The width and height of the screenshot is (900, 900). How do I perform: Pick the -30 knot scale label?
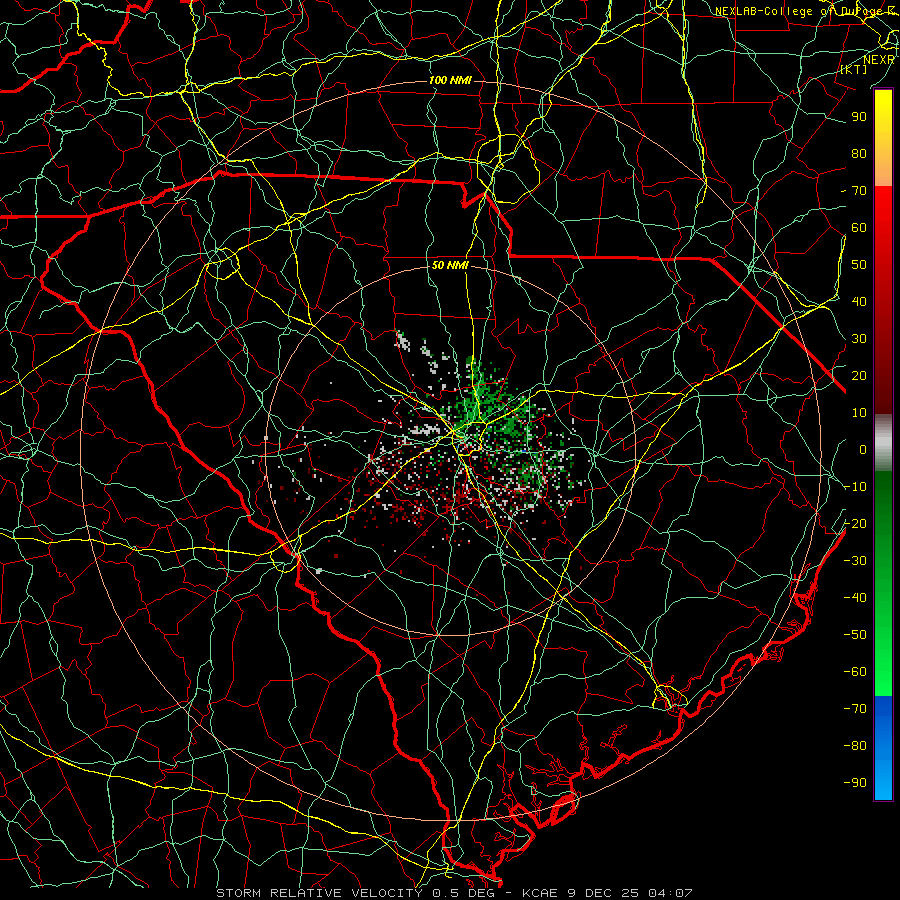pos(855,561)
